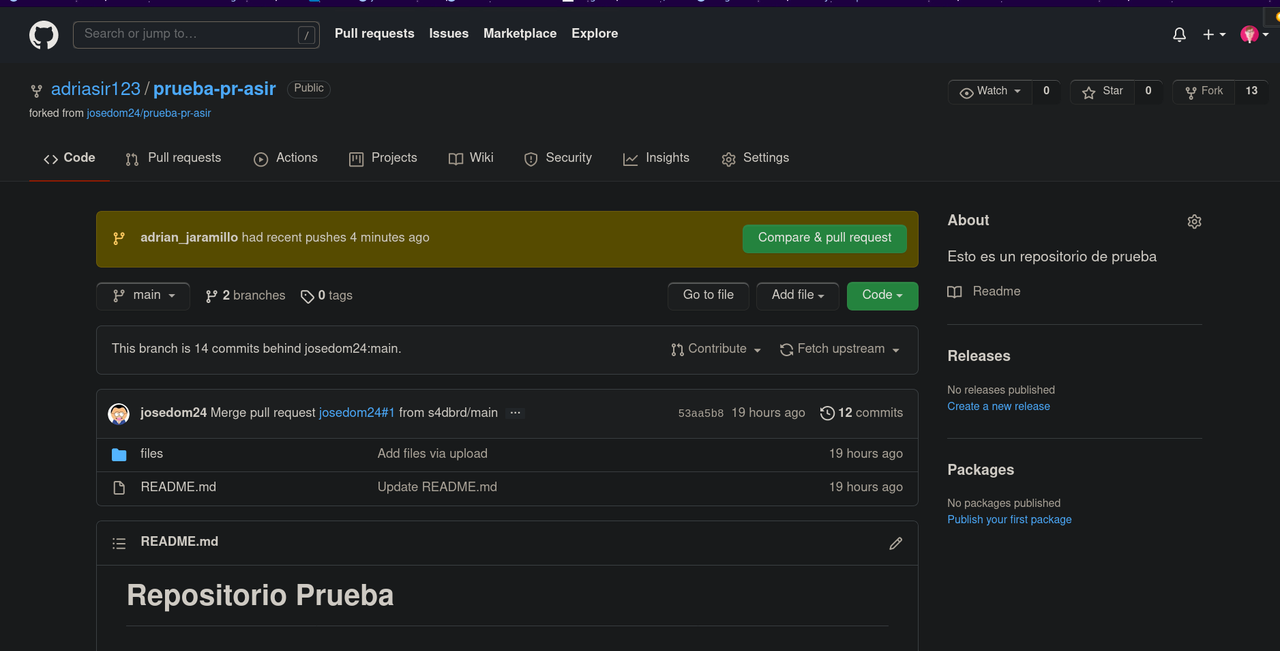Click the Compare & pull request button
1280x651 pixels.
coord(825,238)
